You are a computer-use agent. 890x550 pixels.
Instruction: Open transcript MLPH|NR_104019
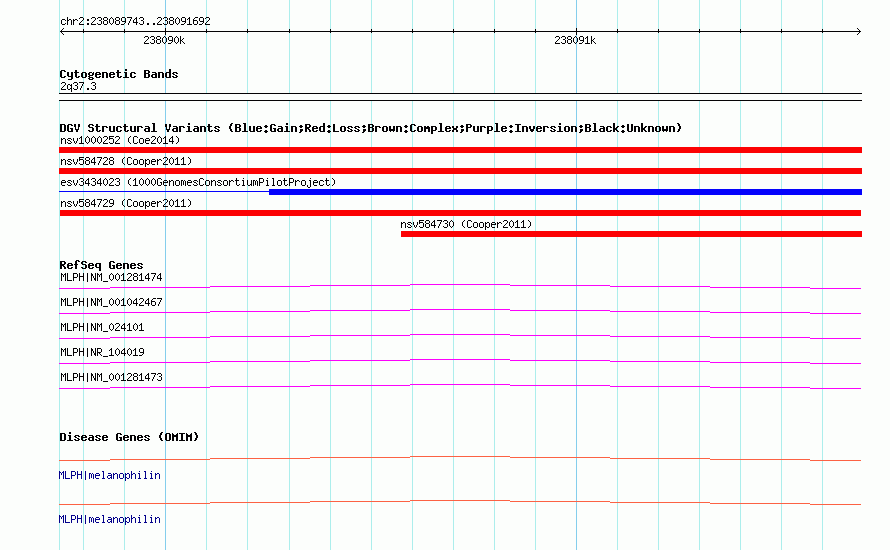pyautogui.click(x=102, y=352)
